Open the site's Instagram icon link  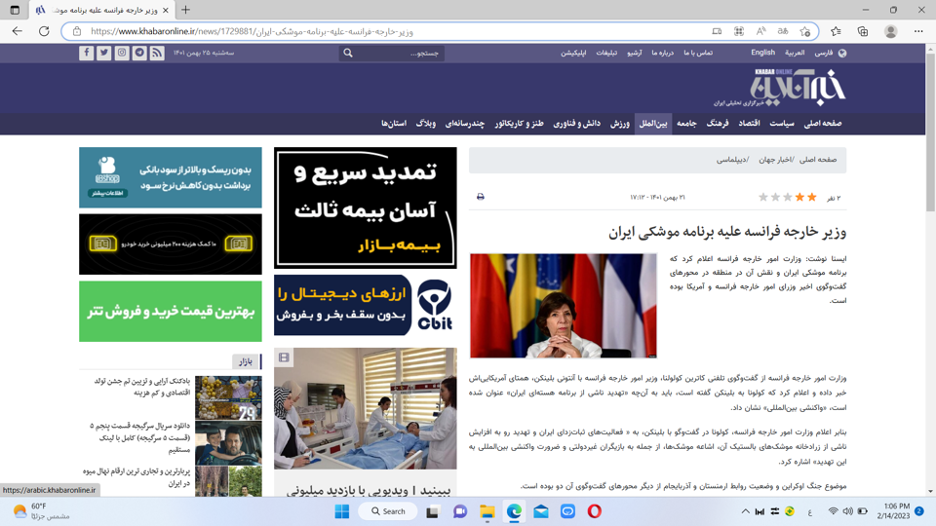122,53
